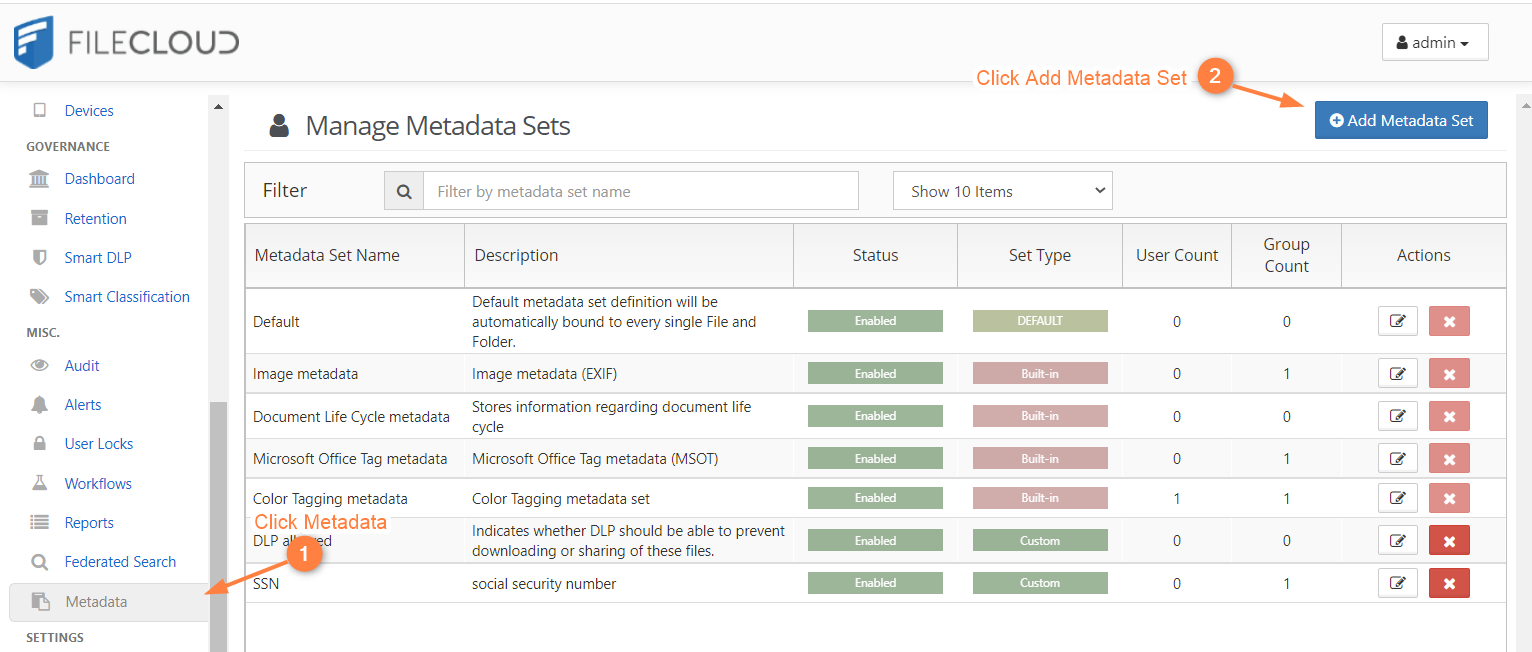Click the Retention sidebar link

pyautogui.click(x=95, y=219)
